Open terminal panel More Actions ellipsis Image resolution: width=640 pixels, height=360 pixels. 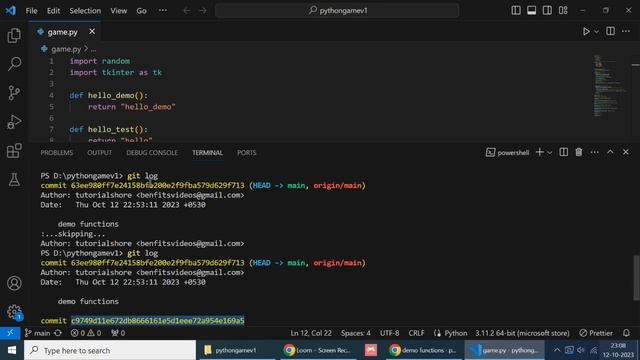click(x=594, y=152)
